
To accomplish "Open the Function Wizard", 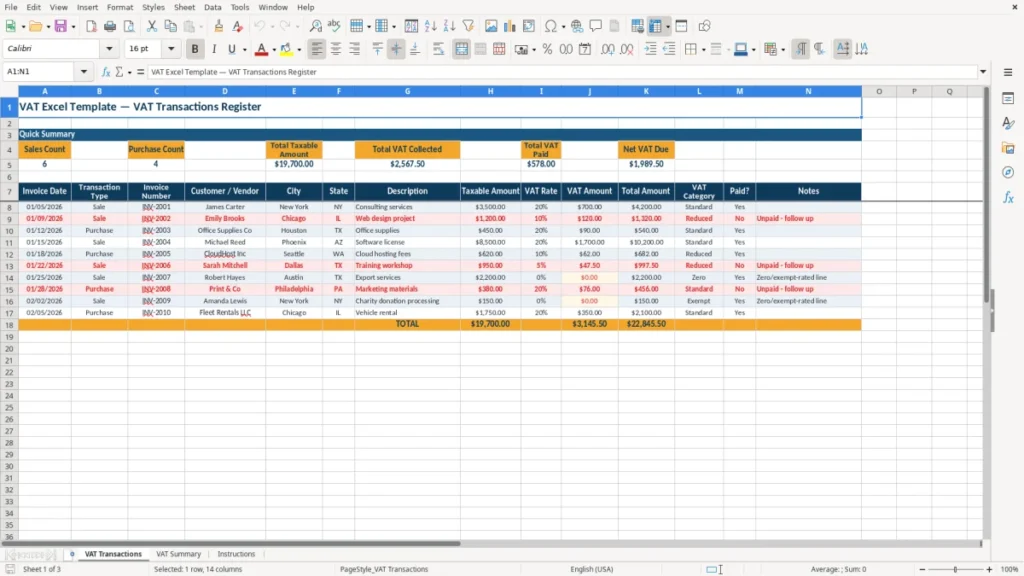I will click(x=106, y=72).
